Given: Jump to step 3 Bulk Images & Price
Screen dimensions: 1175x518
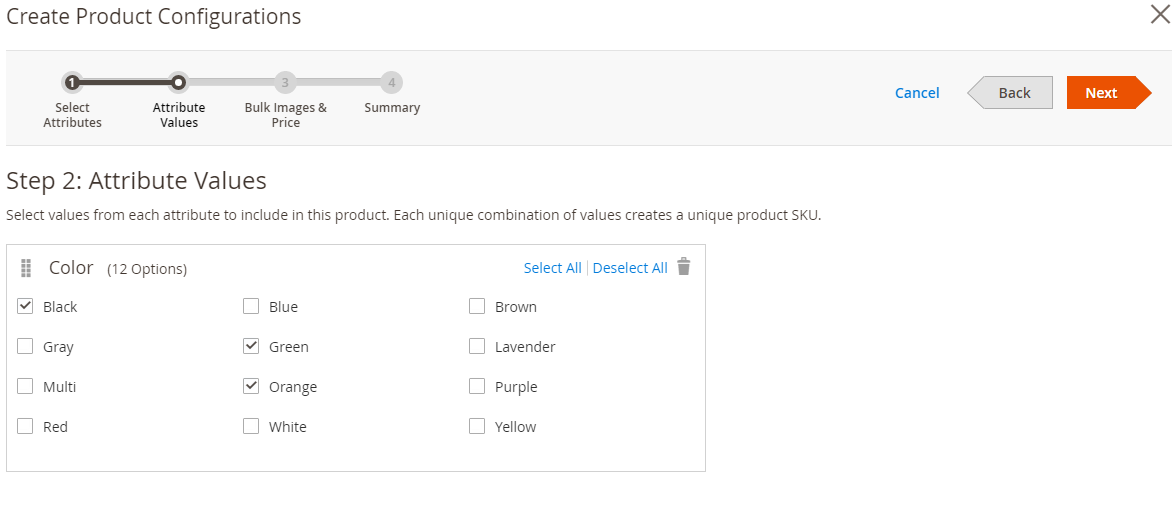Looking at the screenshot, I should click(285, 82).
